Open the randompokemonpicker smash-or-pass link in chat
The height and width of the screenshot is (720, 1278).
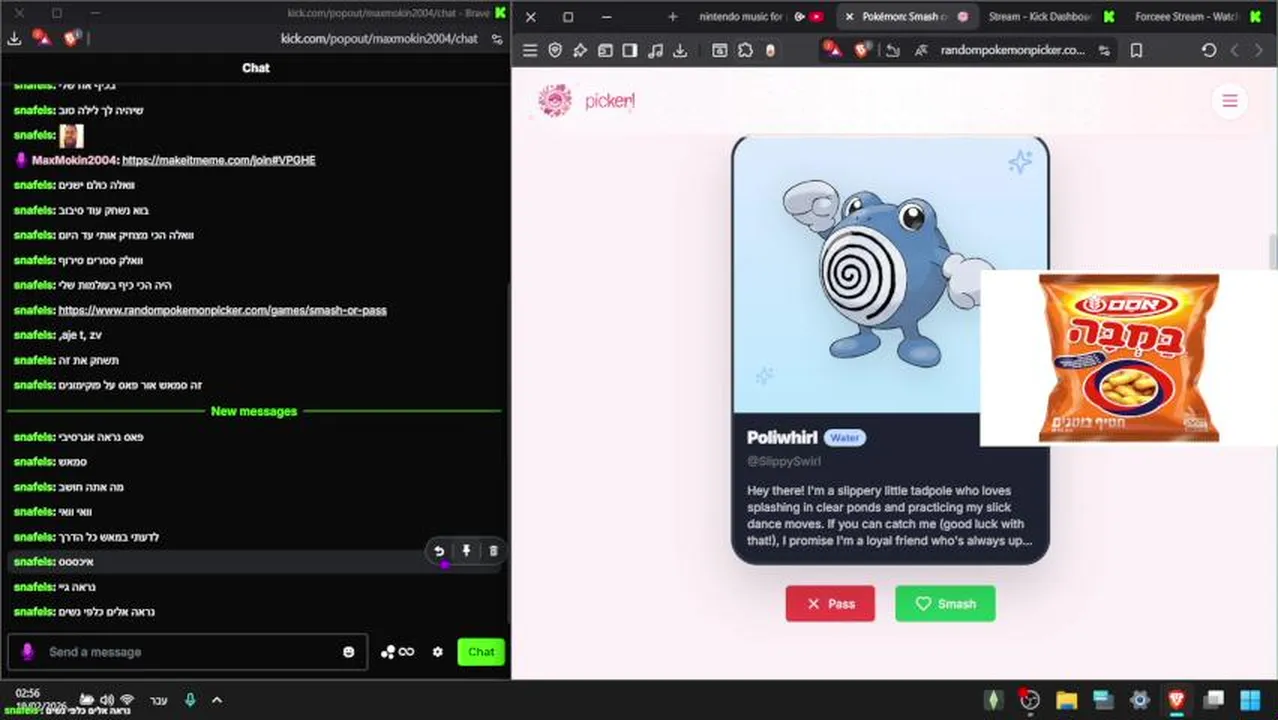coord(222,310)
